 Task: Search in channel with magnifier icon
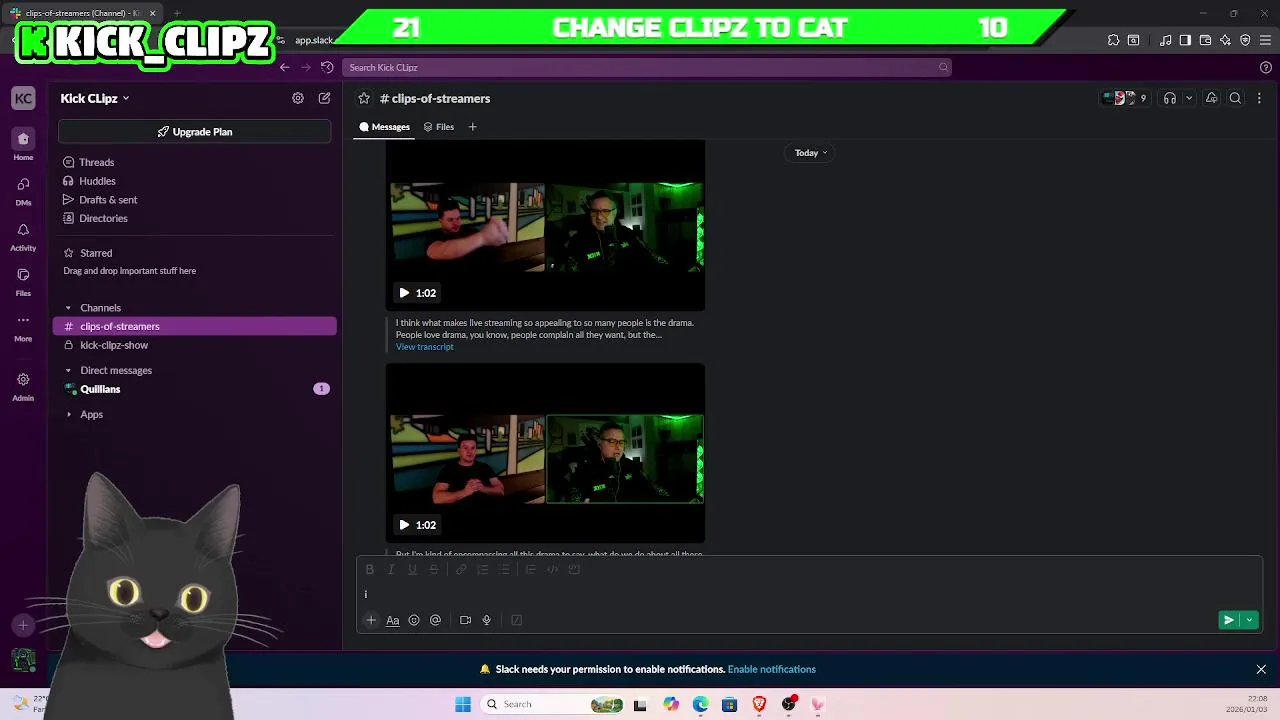click(1236, 98)
